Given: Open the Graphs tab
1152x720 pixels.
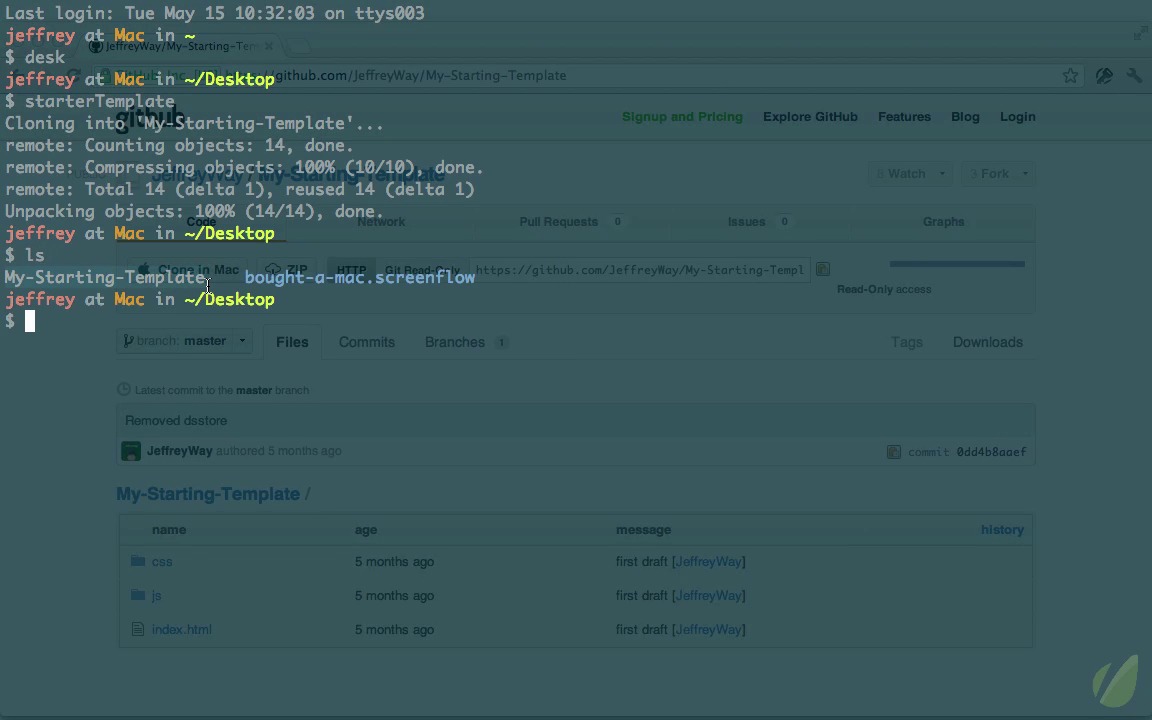Looking at the screenshot, I should [943, 222].
